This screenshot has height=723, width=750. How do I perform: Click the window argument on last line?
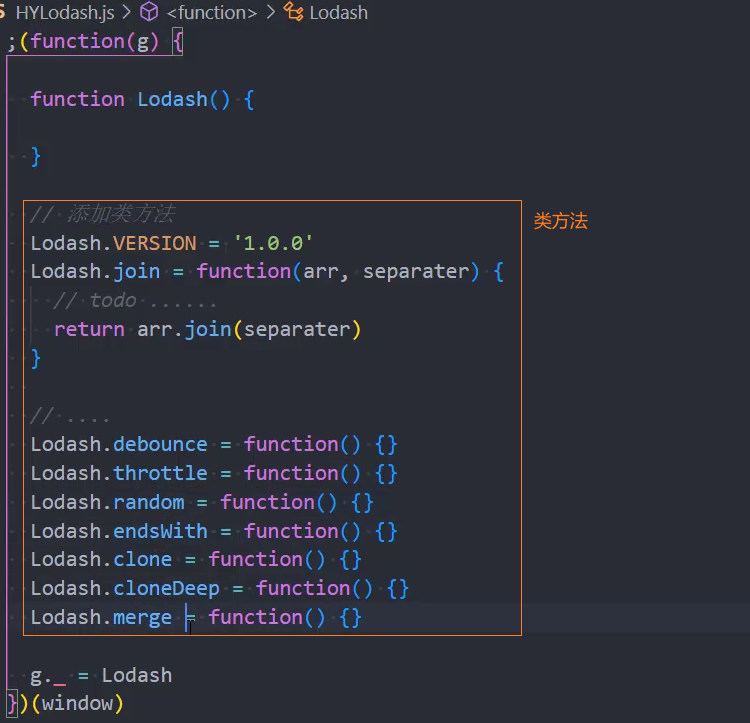pyautogui.click(x=78, y=704)
